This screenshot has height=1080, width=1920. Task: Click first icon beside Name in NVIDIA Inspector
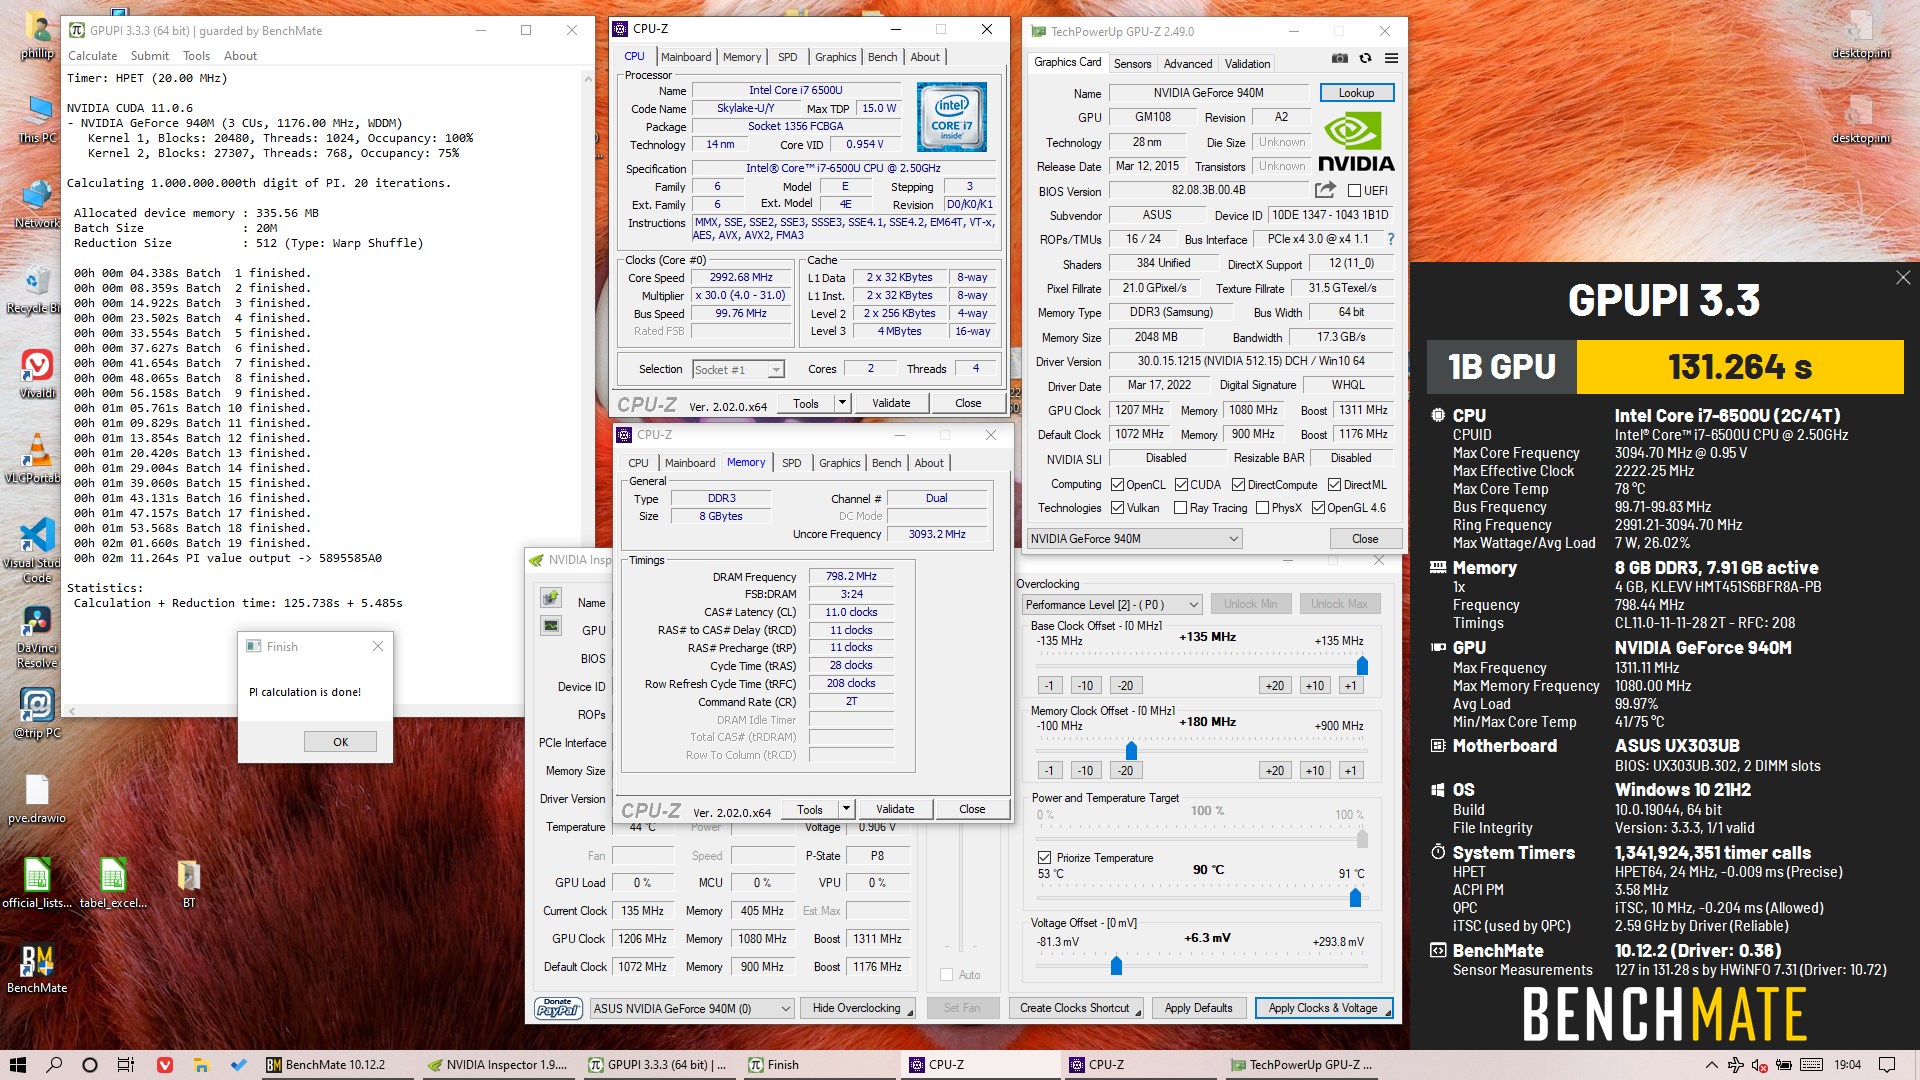551,598
